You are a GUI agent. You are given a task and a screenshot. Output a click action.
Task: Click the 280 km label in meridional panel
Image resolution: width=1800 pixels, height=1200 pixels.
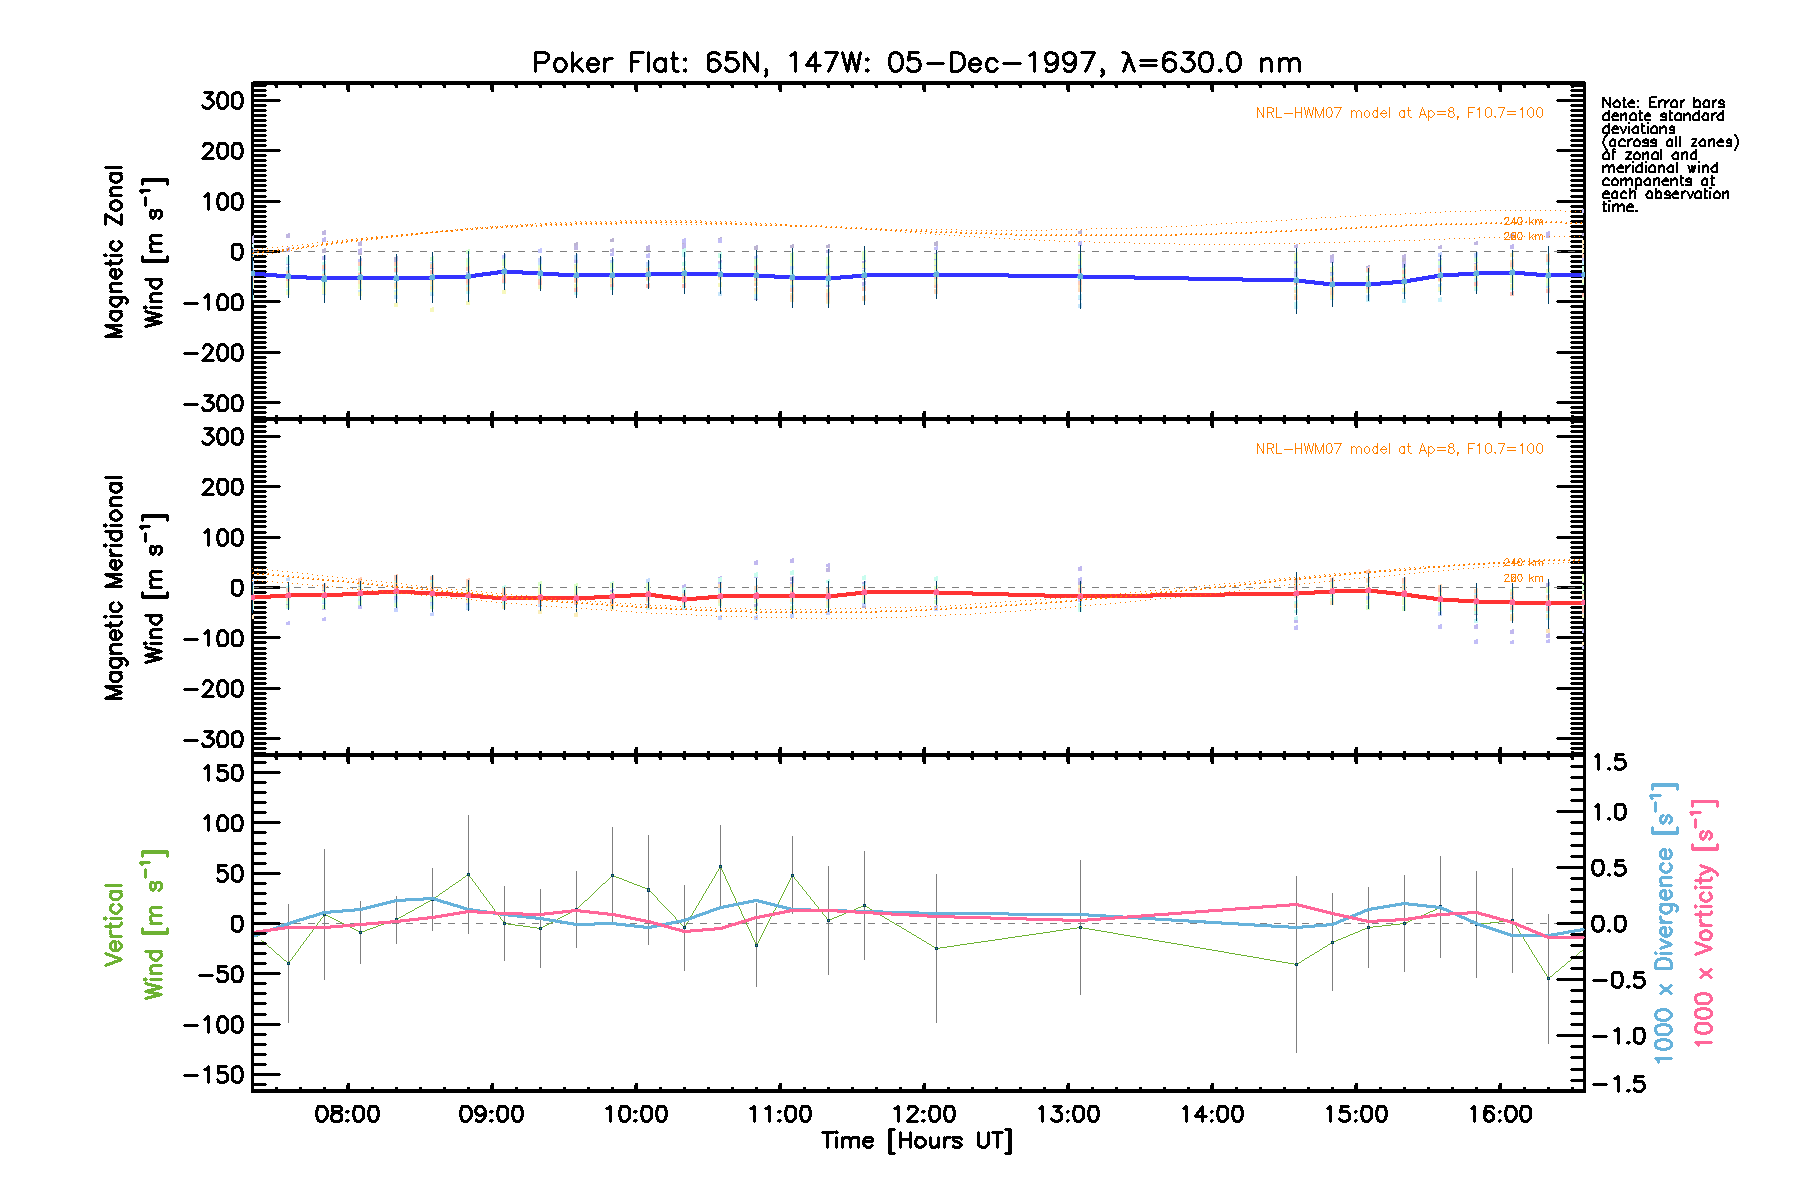coord(1522,578)
